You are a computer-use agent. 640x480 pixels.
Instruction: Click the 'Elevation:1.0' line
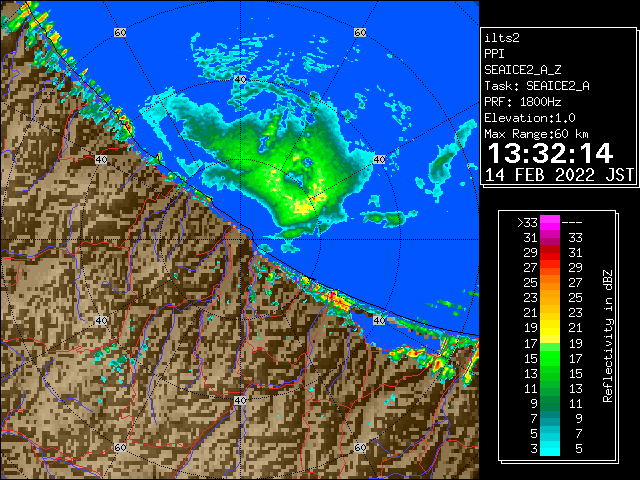coord(530,118)
